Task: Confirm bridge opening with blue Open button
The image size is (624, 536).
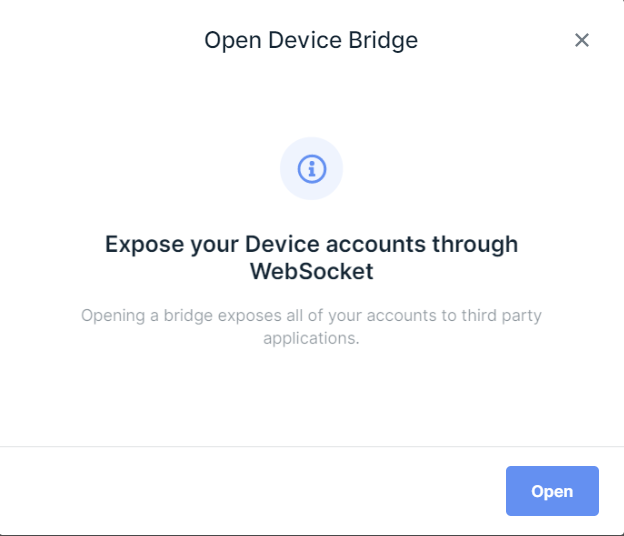Action: [552, 491]
